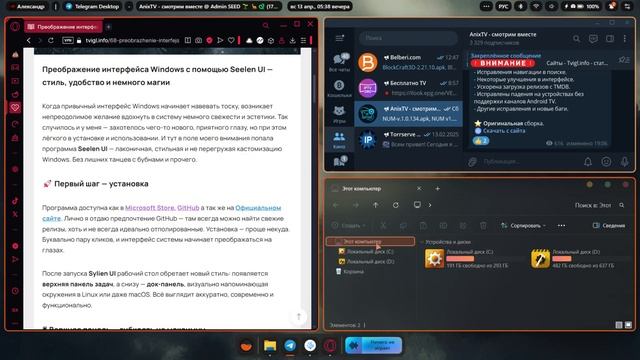
Task: Attach a file with paperclip icon
Action: click(473, 162)
